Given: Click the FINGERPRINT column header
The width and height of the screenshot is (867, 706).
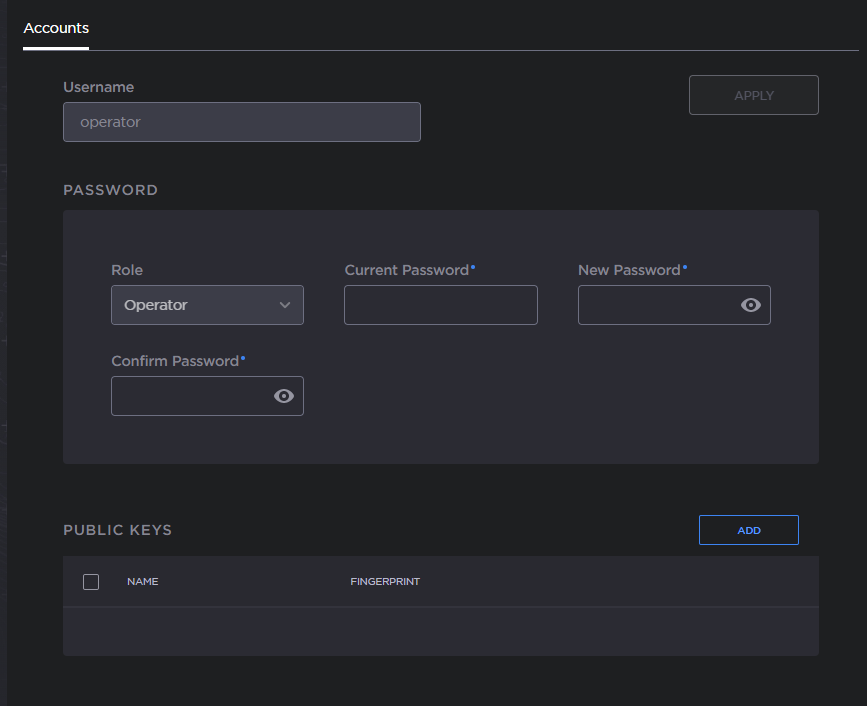Looking at the screenshot, I should point(384,582).
